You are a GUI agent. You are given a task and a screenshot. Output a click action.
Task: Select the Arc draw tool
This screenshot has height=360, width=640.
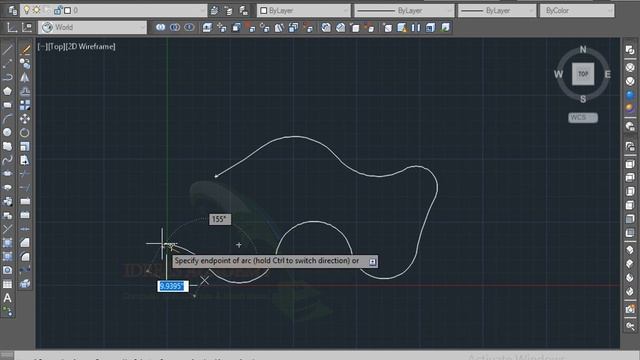[7, 119]
